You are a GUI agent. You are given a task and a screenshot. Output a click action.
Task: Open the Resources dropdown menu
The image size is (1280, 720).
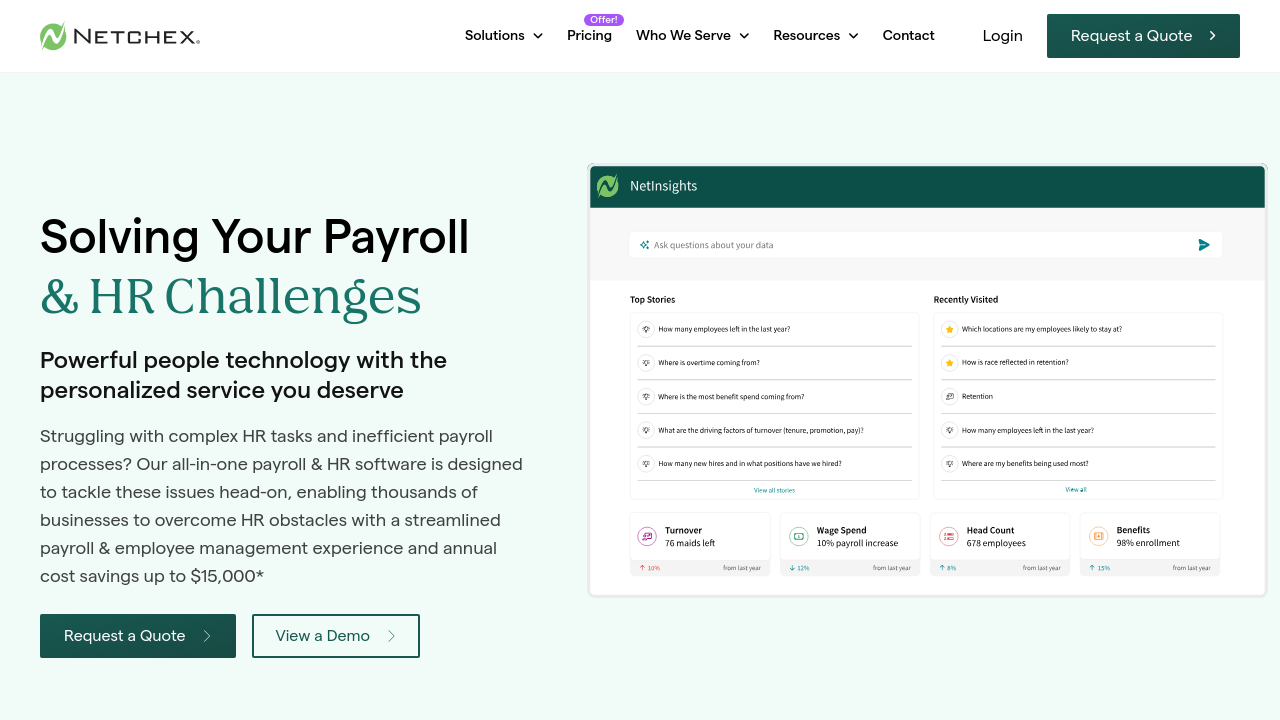click(x=815, y=36)
